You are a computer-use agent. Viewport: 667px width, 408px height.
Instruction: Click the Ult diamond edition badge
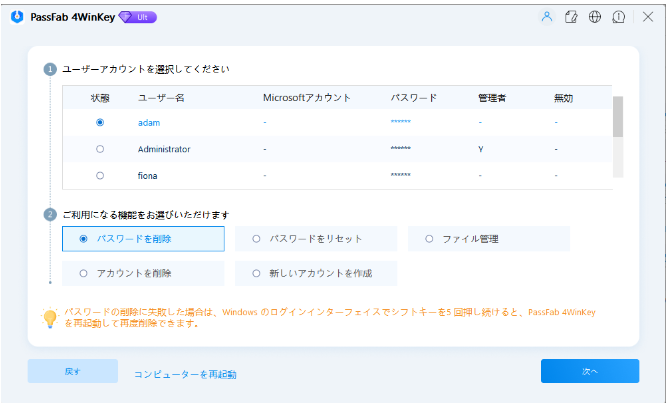coord(138,17)
